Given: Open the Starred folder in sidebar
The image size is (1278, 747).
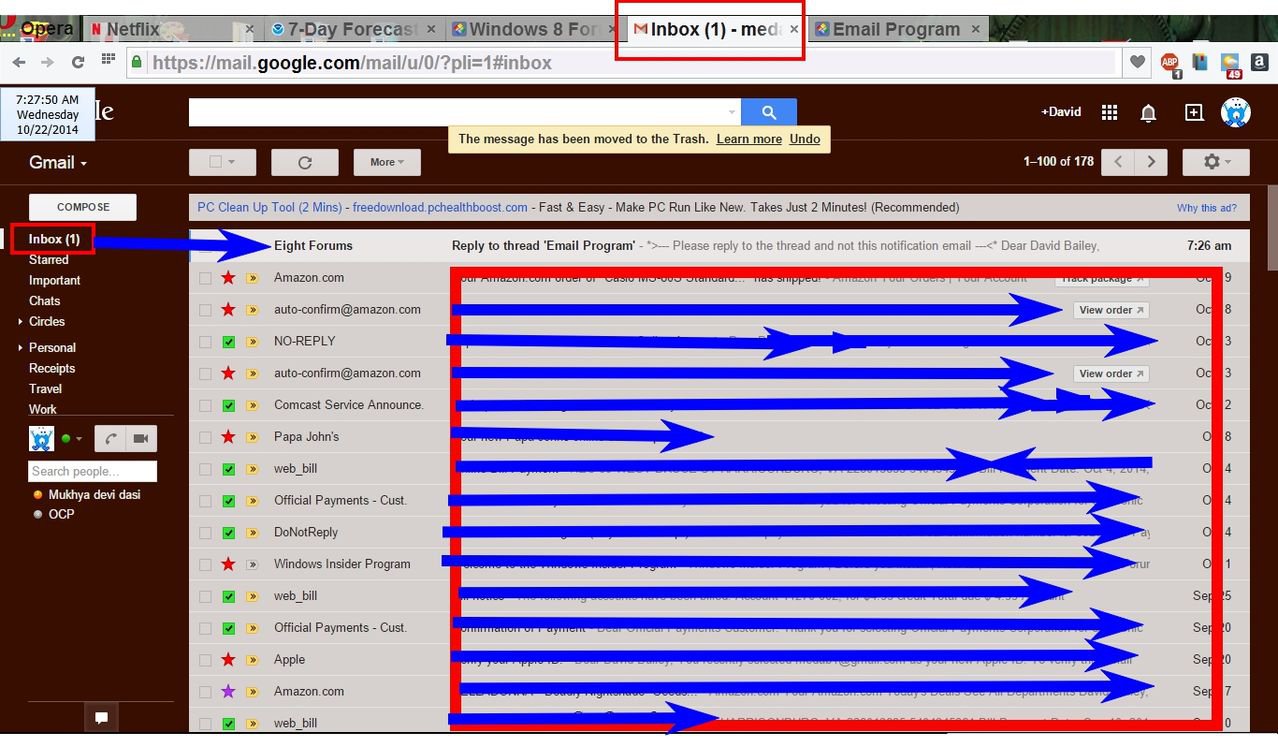Looking at the screenshot, I should click(x=48, y=260).
